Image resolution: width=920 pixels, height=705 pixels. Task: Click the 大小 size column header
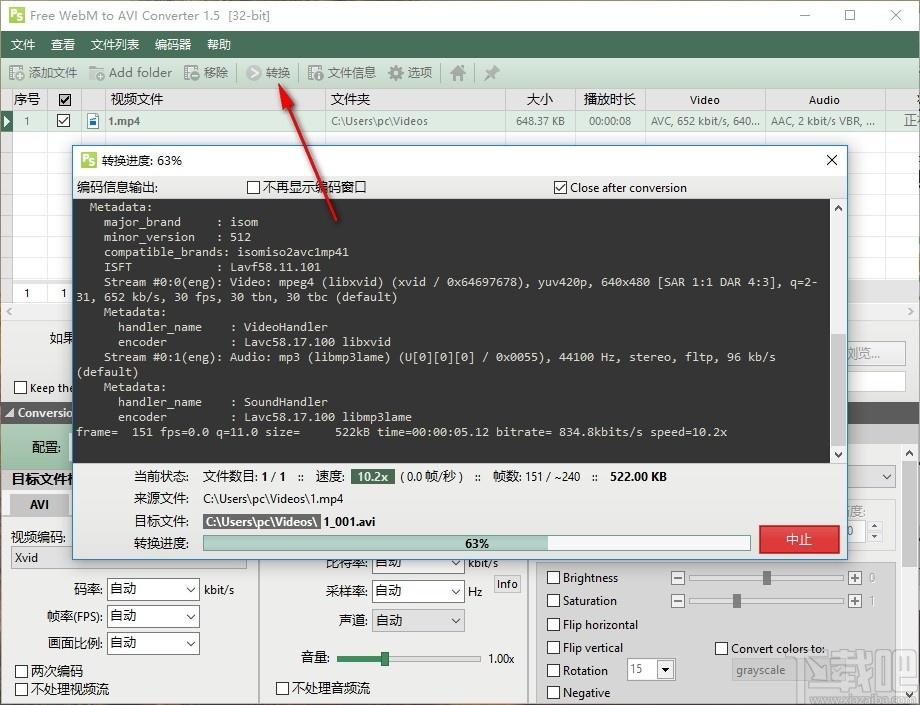[540, 100]
